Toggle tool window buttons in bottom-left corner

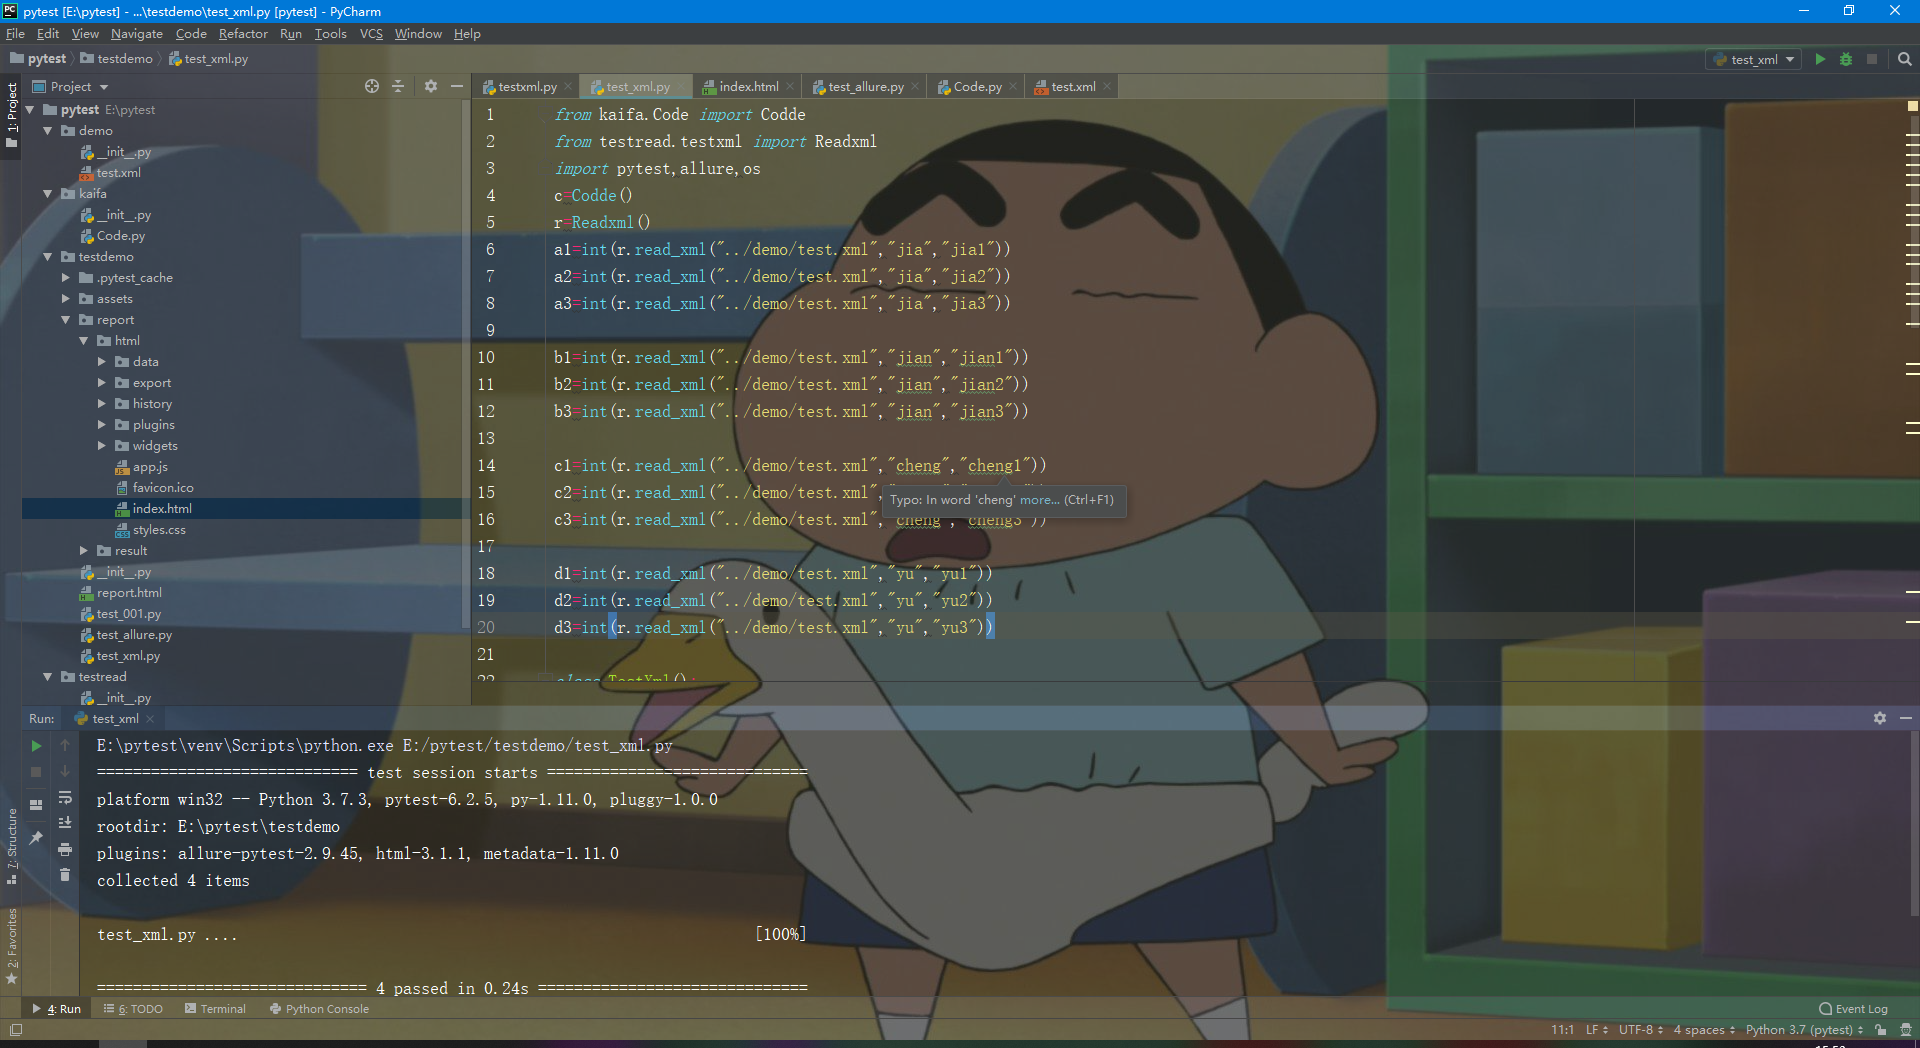tap(16, 1030)
